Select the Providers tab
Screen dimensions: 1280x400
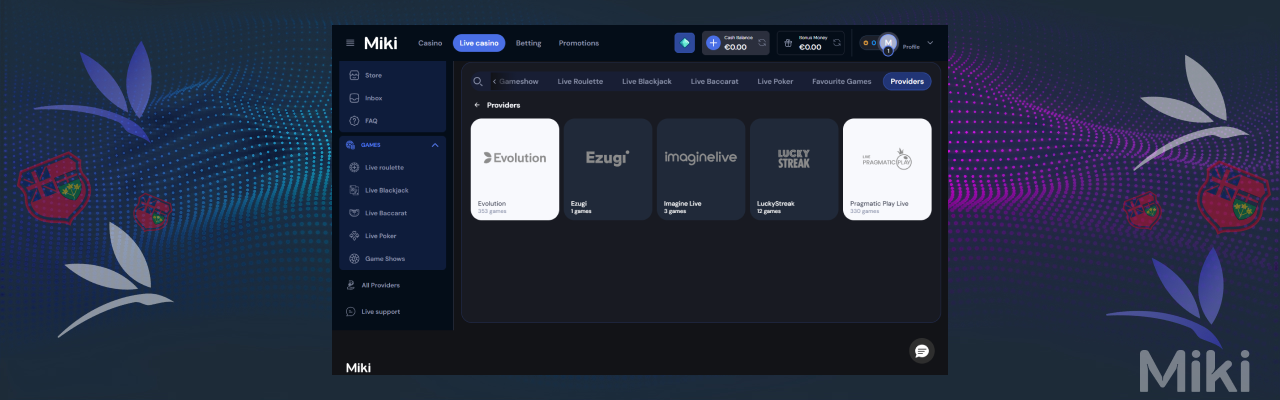click(x=907, y=81)
